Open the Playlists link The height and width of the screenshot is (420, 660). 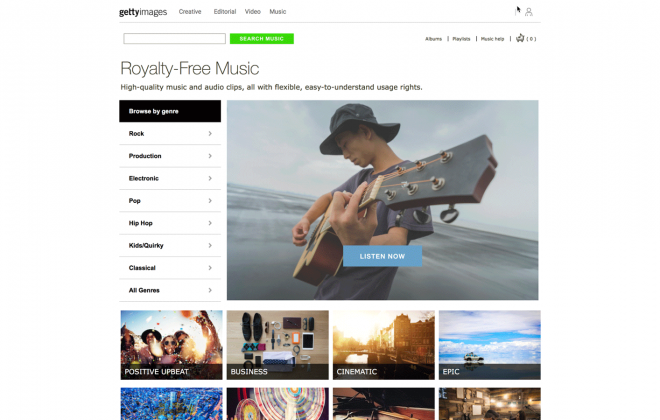(x=461, y=39)
